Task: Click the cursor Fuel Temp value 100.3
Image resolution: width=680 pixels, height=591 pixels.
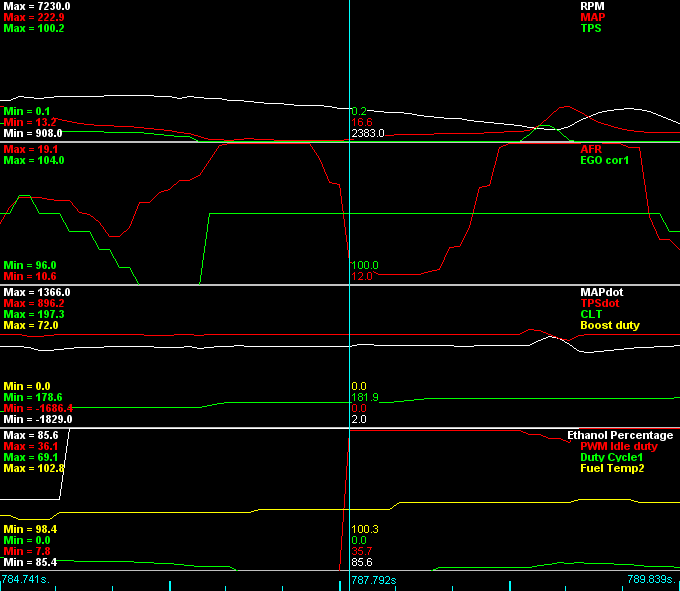Action: (x=365, y=529)
